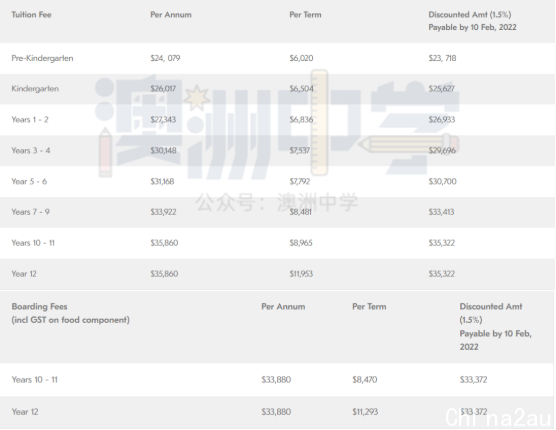Click the ruler watermark graphic
The image size is (556, 430).
(319, 122)
